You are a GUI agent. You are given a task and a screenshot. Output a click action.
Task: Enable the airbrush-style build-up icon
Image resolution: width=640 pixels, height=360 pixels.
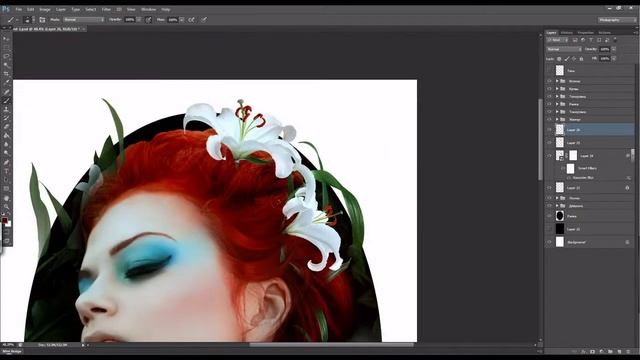(x=191, y=20)
